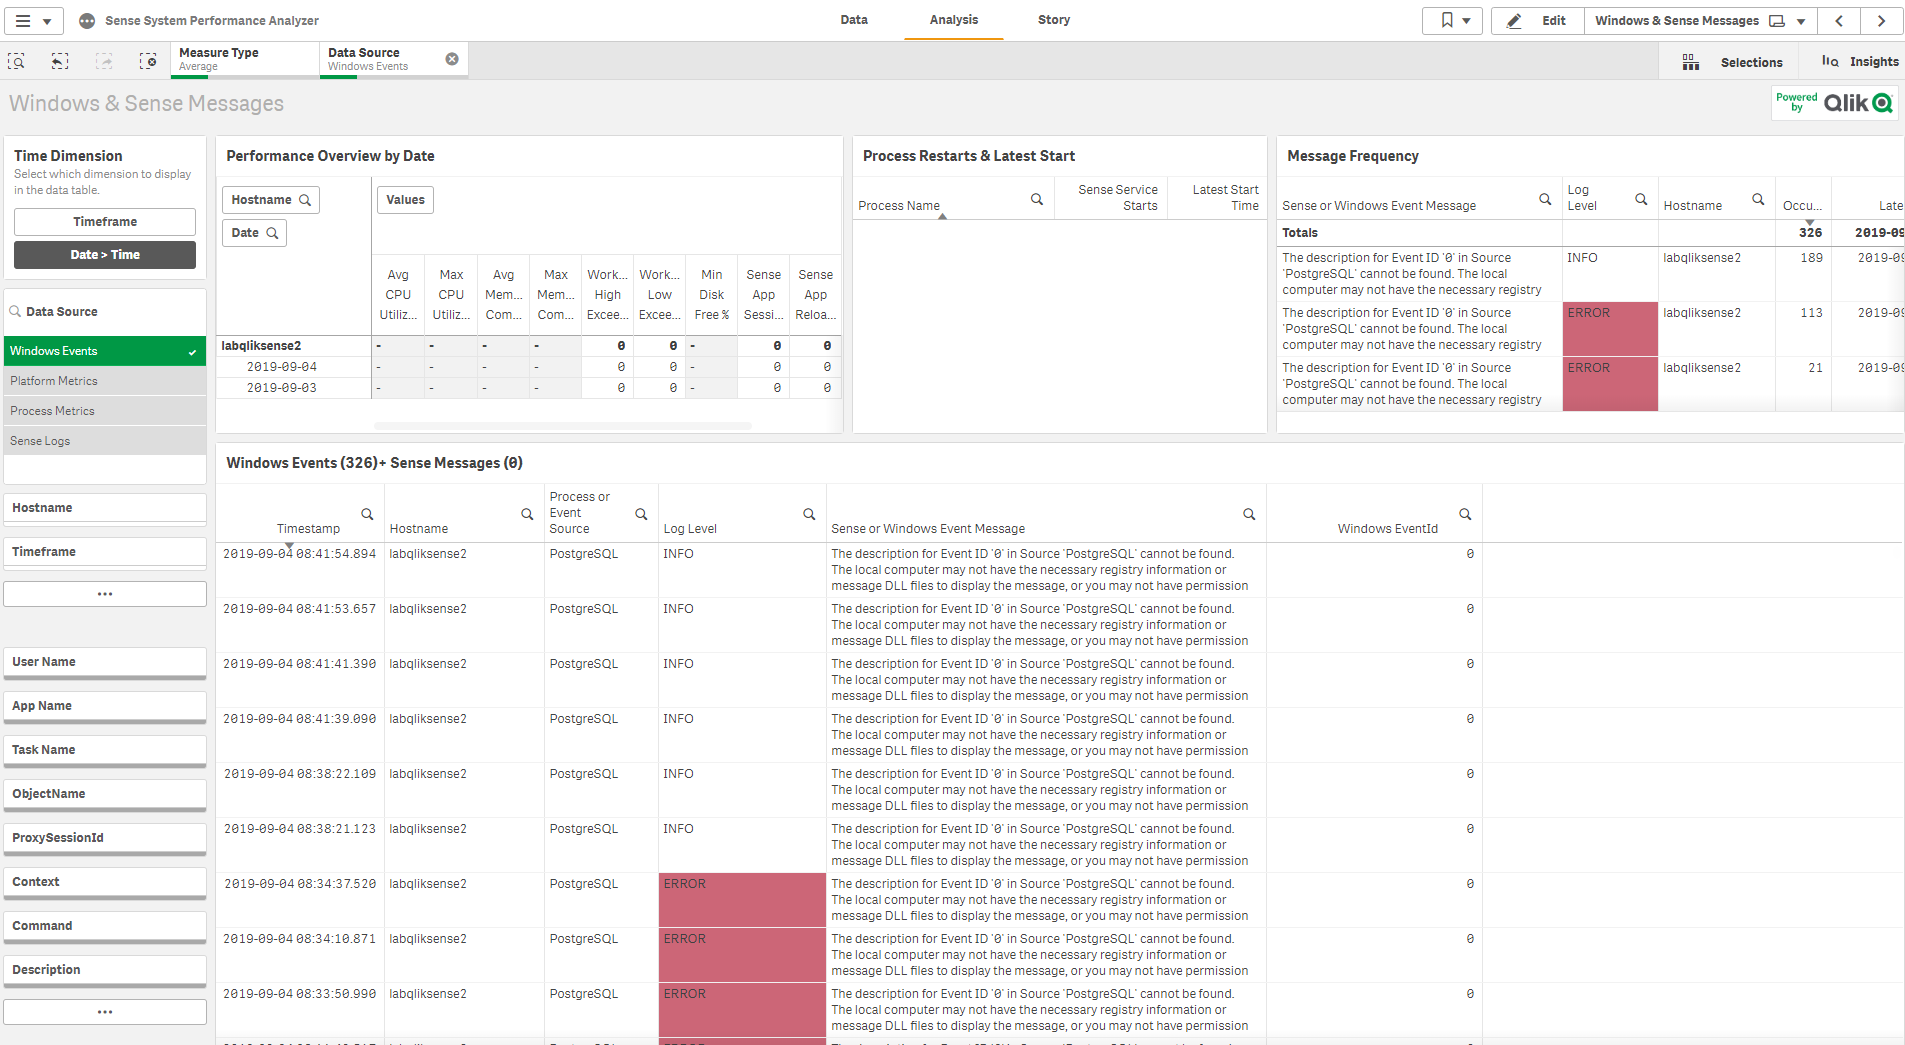This screenshot has width=1905, height=1045.
Task: Switch to the Data tab
Action: (853, 20)
